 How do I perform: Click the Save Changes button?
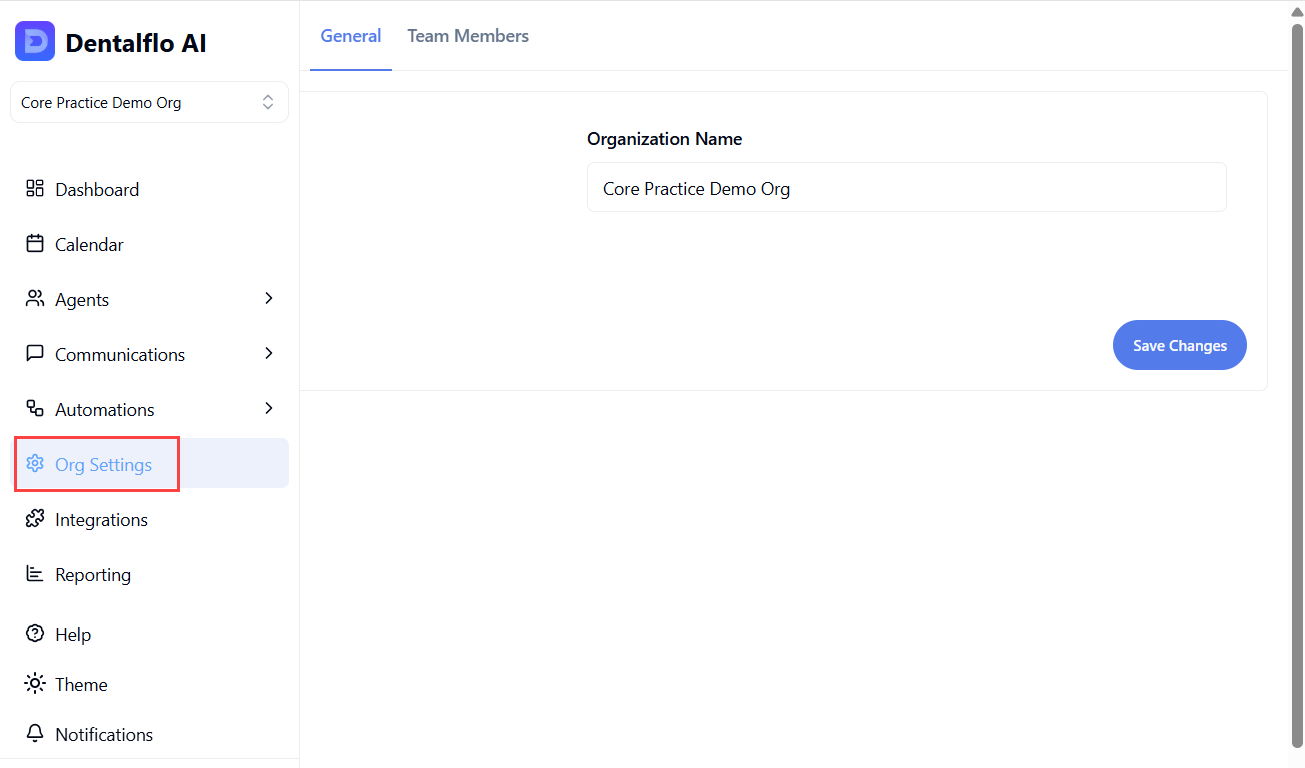pyautogui.click(x=1179, y=345)
